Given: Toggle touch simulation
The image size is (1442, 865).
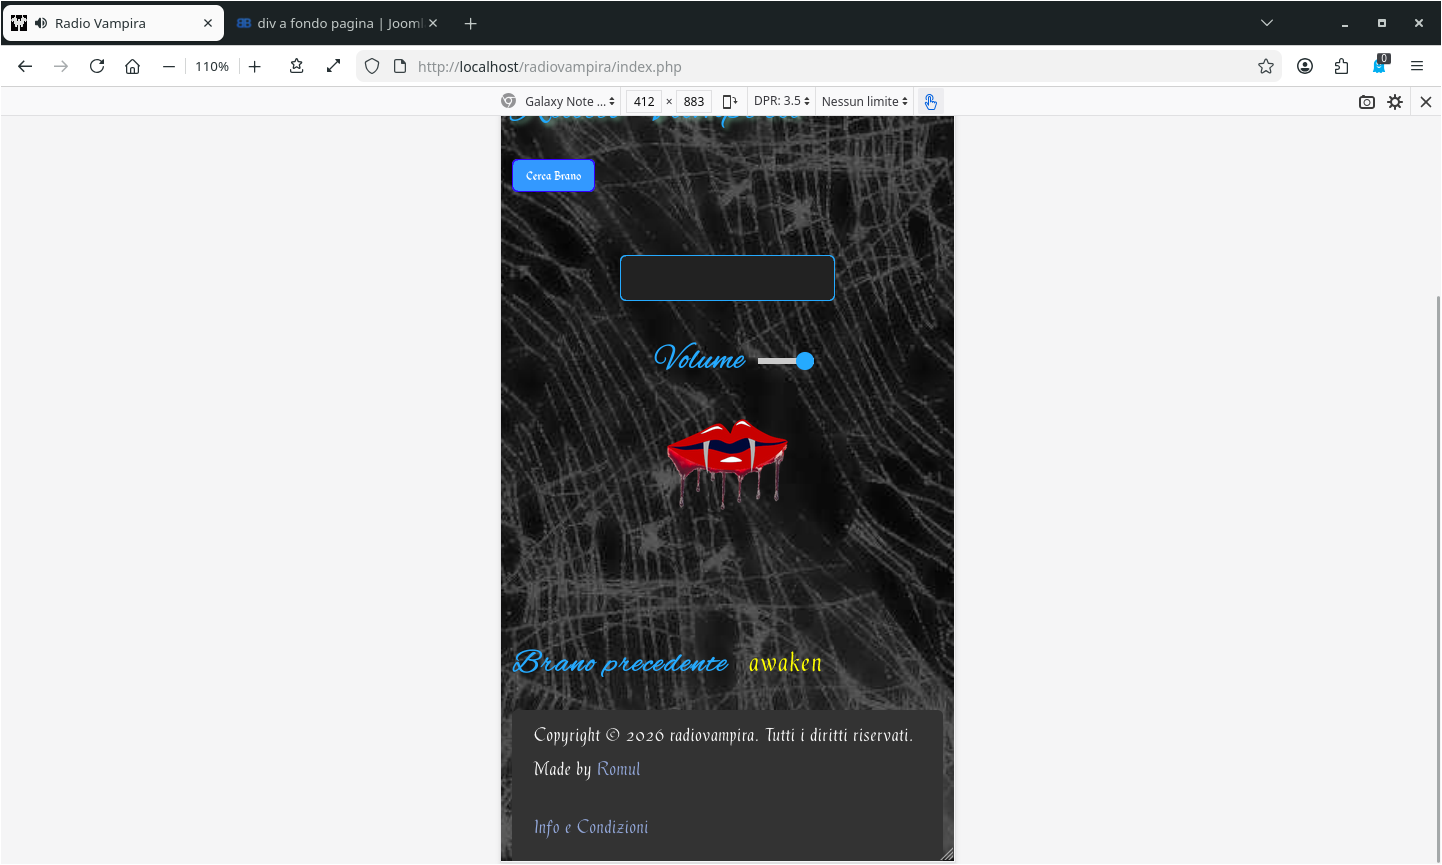Looking at the screenshot, I should (930, 101).
